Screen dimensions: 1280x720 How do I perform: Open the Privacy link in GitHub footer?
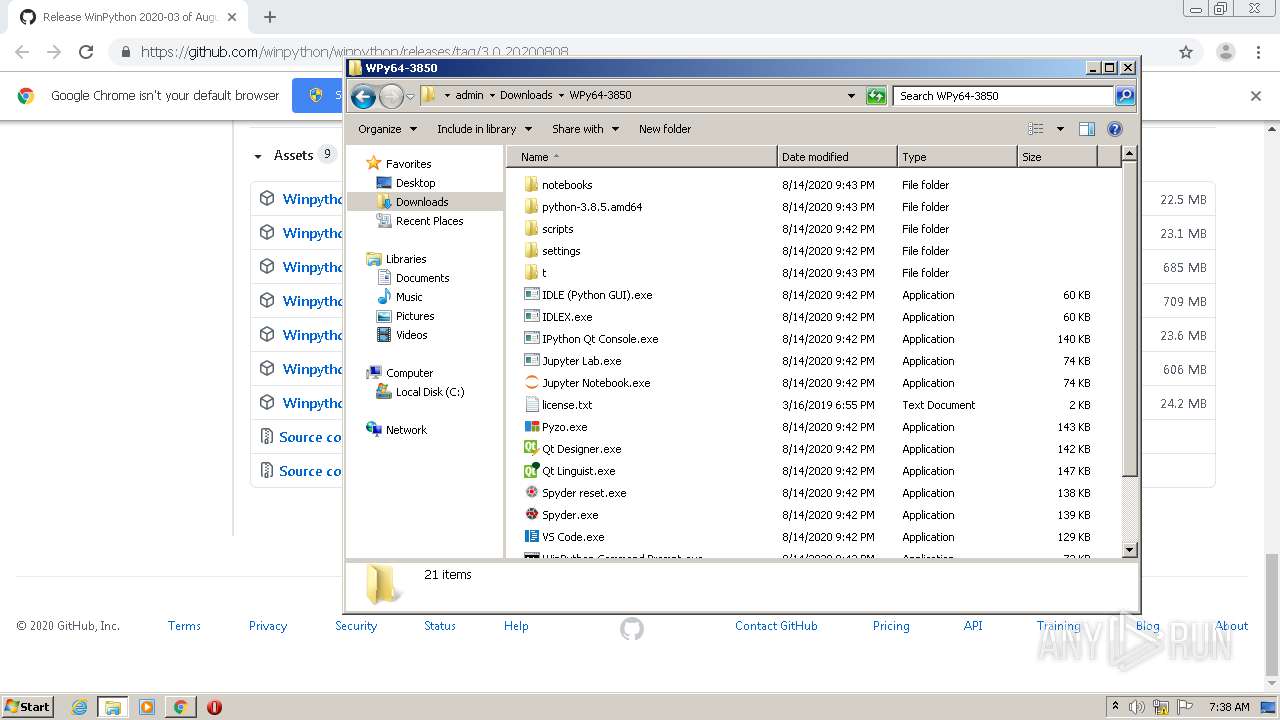pyautogui.click(x=268, y=626)
